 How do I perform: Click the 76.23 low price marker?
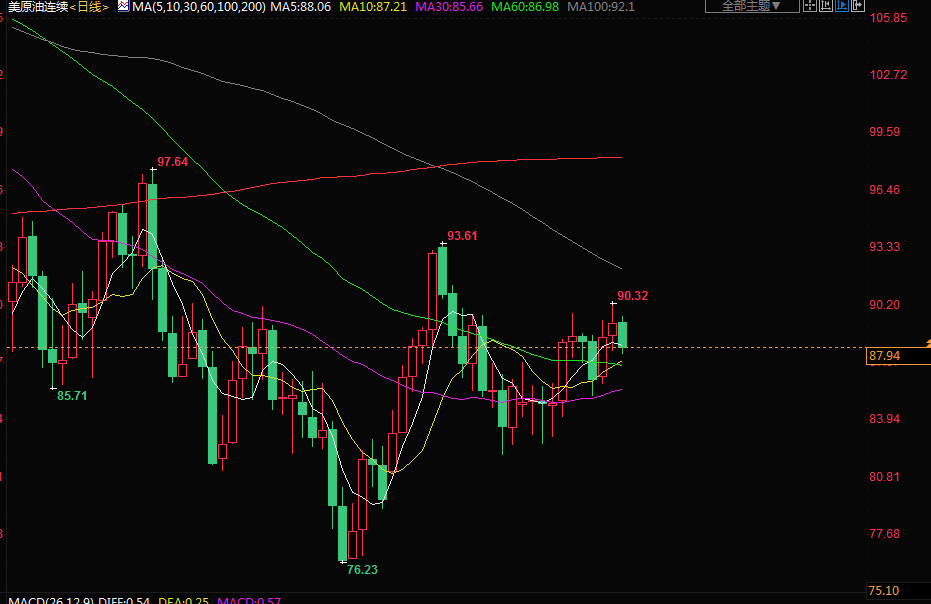[x=362, y=569]
